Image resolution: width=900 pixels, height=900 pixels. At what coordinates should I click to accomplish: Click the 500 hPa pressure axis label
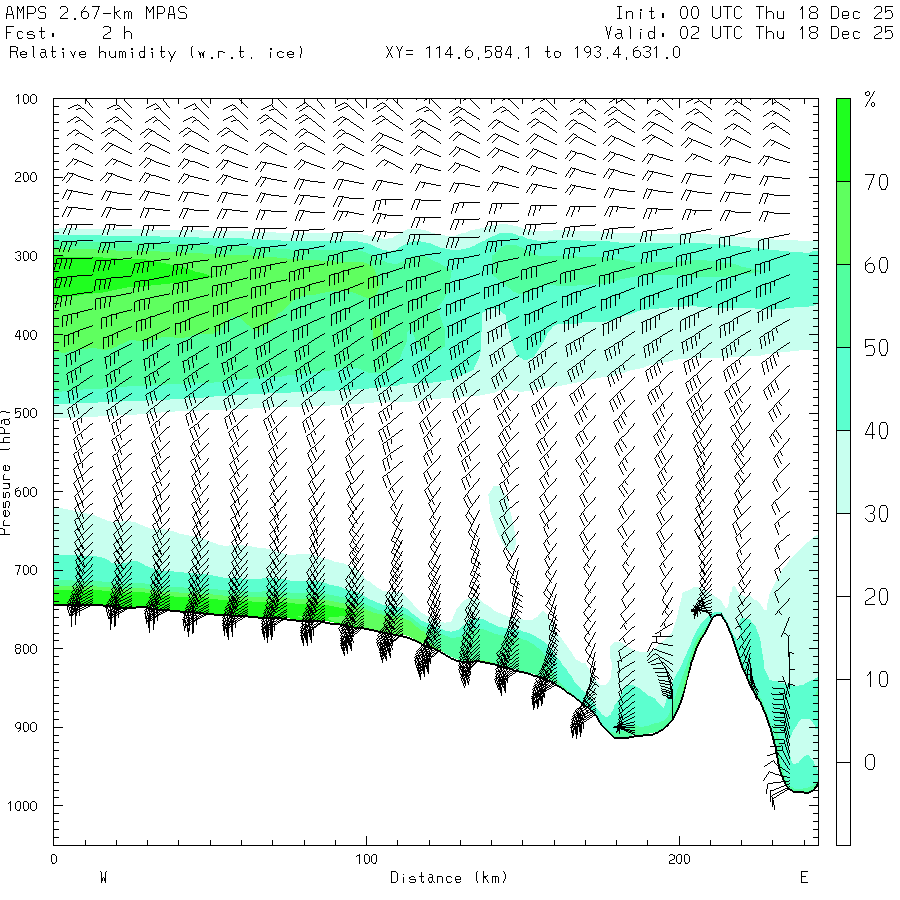[26, 413]
